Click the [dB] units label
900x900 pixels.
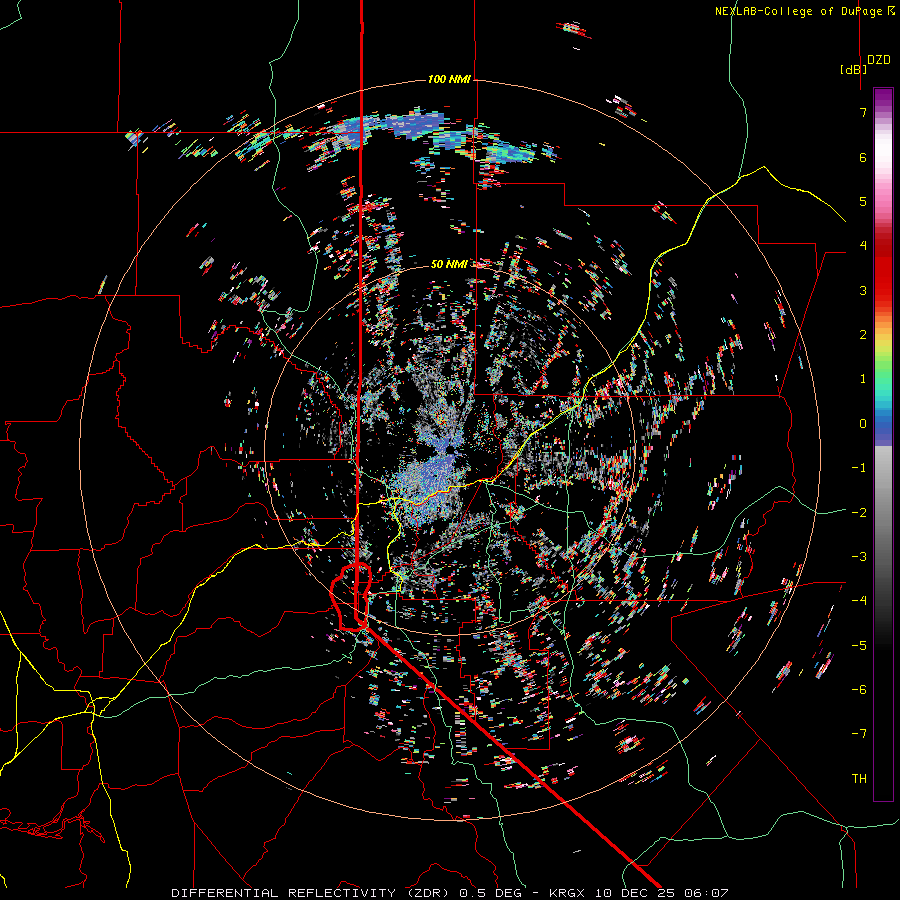tap(854, 69)
